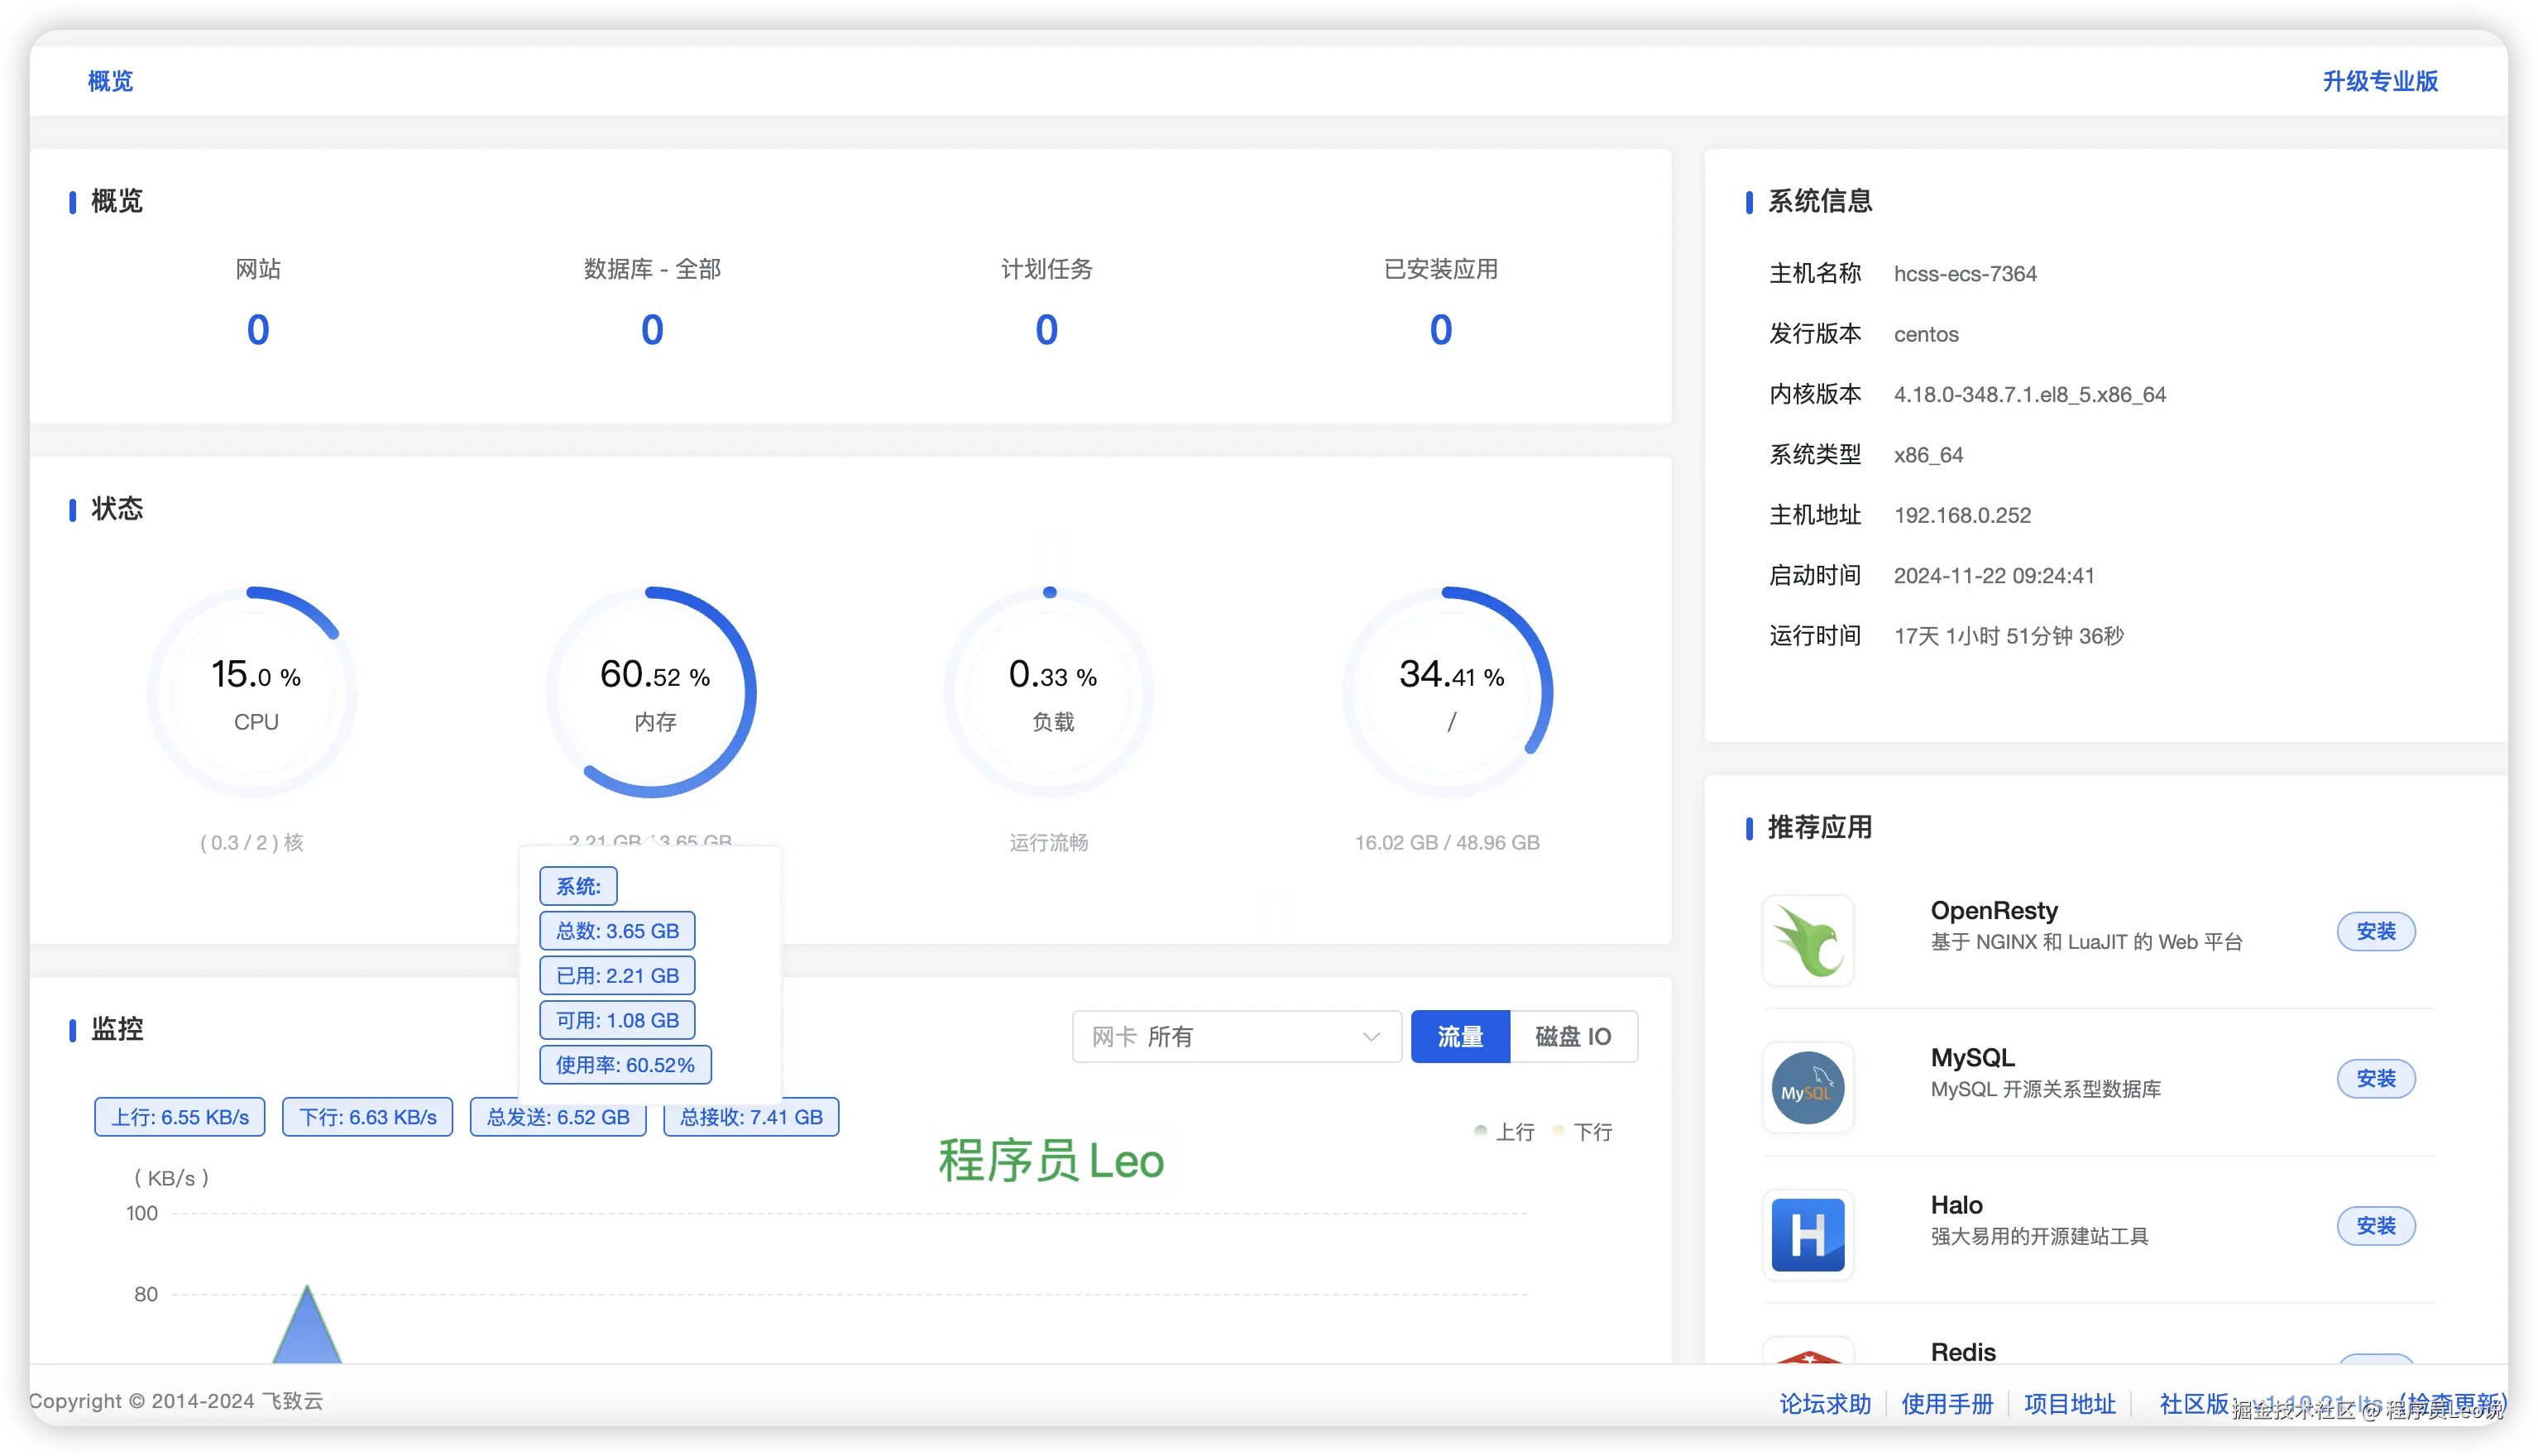Switch monitor view to 磁盘 IO
The height and width of the screenshot is (1456, 2538).
pos(1573,1036)
